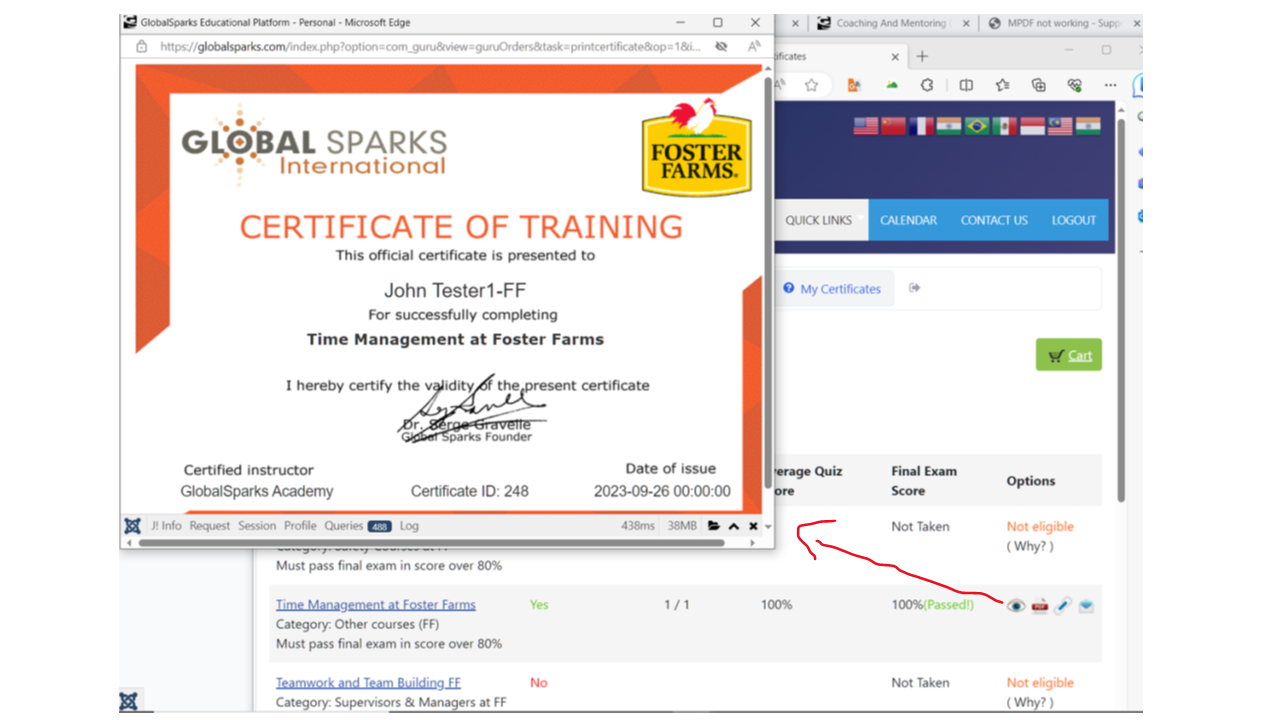Click the green landscape extension icon
The image size is (1280, 720).
[891, 85]
